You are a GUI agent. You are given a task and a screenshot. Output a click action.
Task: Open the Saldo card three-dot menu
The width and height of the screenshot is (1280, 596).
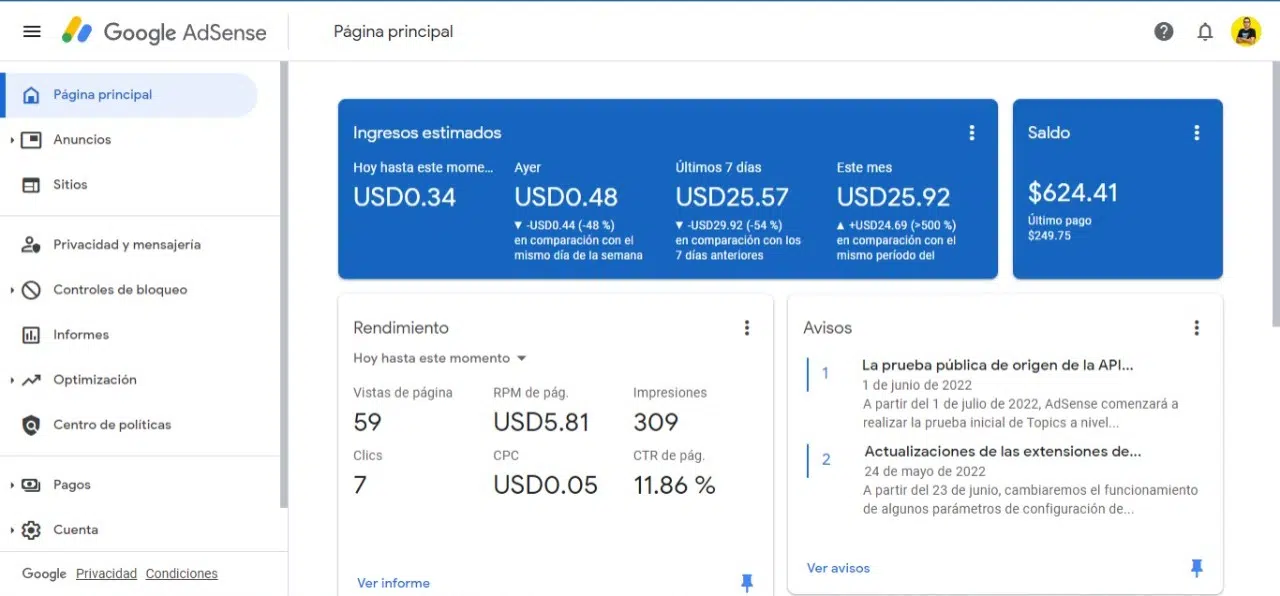click(x=1197, y=133)
